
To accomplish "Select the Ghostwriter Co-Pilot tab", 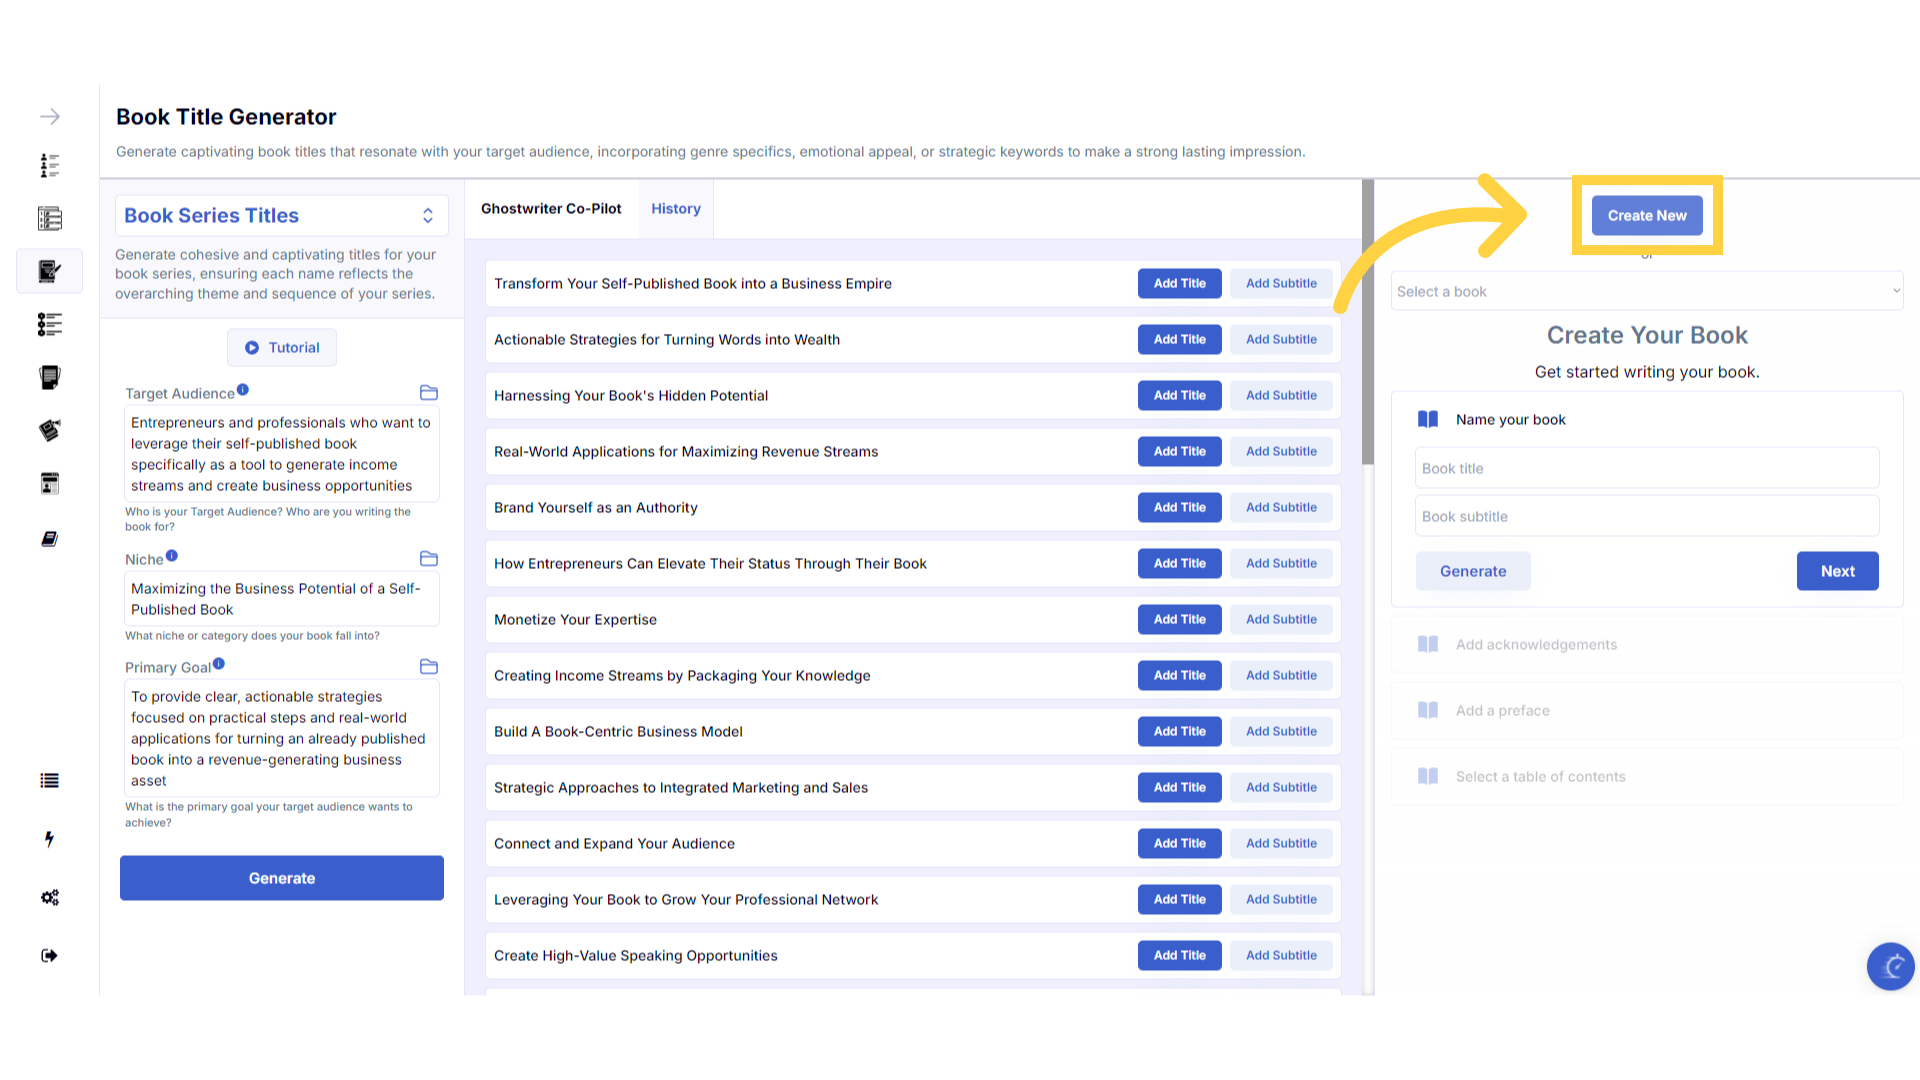I will [551, 209].
